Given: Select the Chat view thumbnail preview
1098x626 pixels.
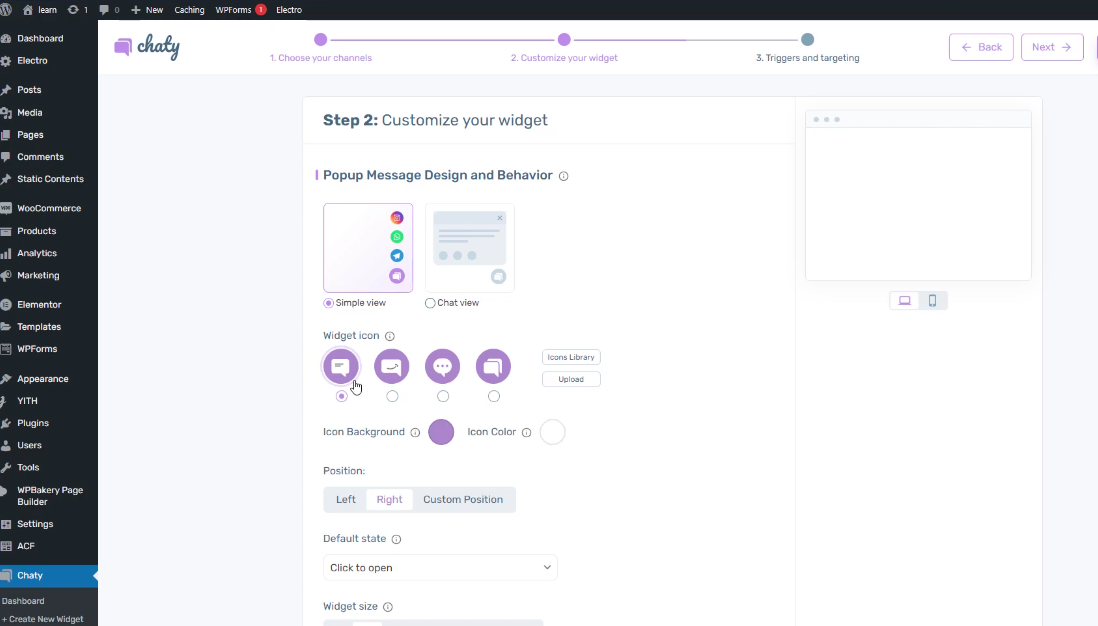Looking at the screenshot, I should (x=470, y=248).
